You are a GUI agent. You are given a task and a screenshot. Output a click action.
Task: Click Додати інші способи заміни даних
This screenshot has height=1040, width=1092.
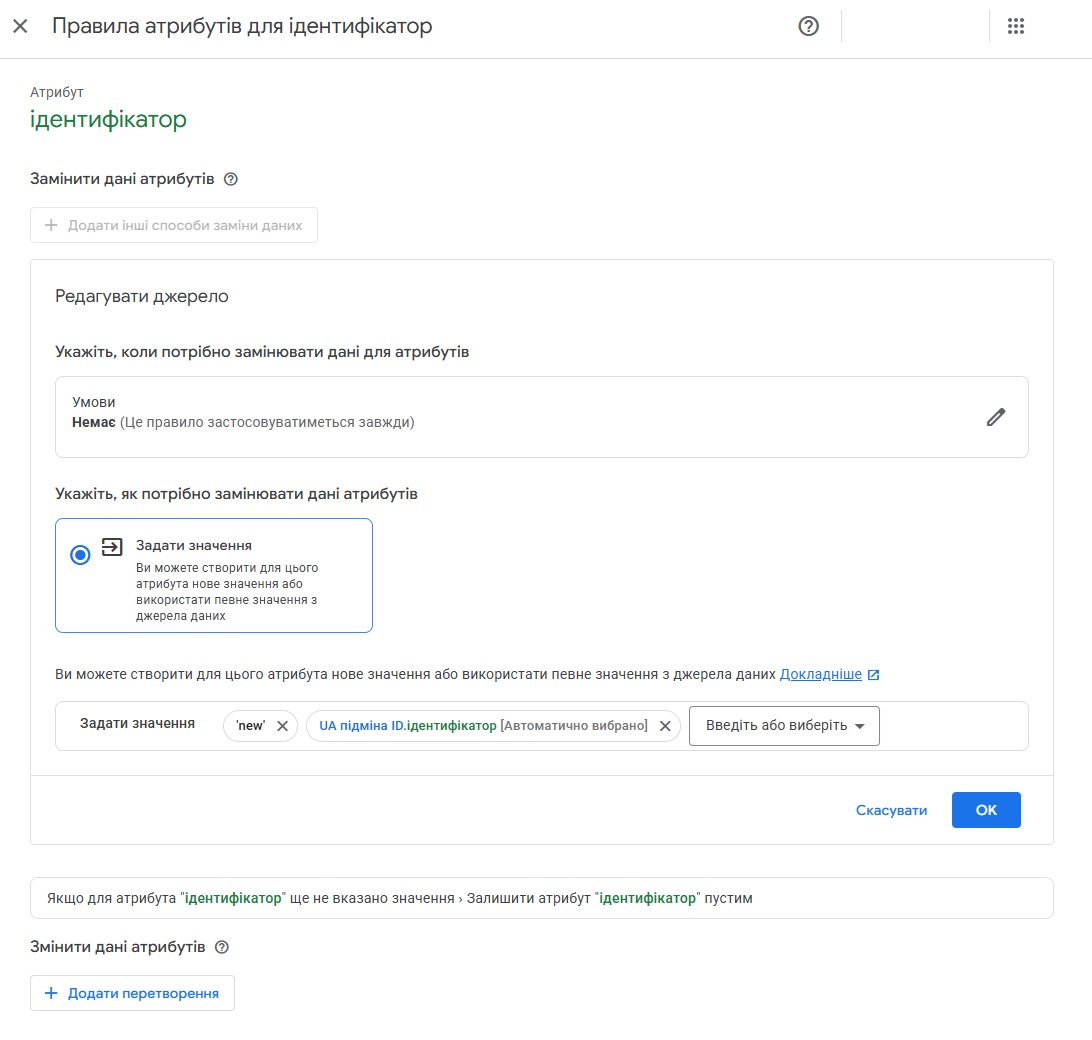click(174, 225)
